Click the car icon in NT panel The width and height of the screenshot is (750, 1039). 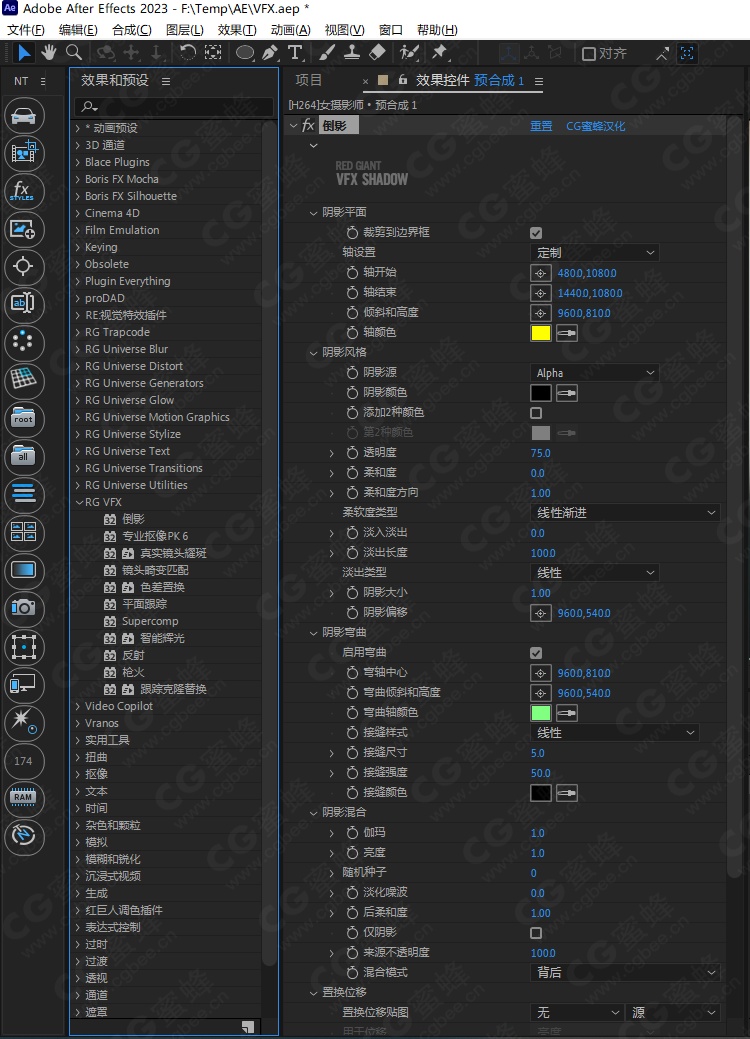(x=24, y=116)
